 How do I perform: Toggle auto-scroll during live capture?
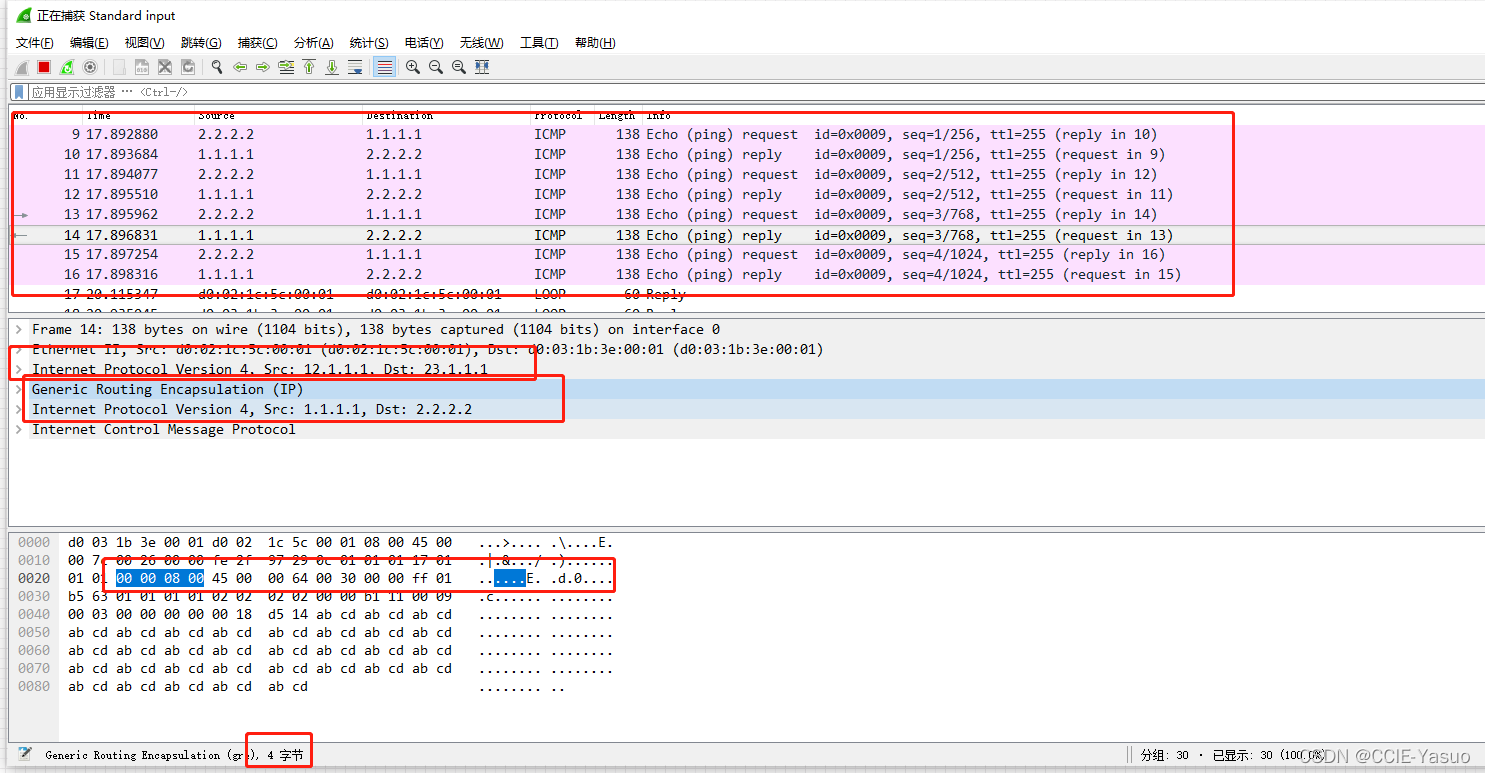355,67
